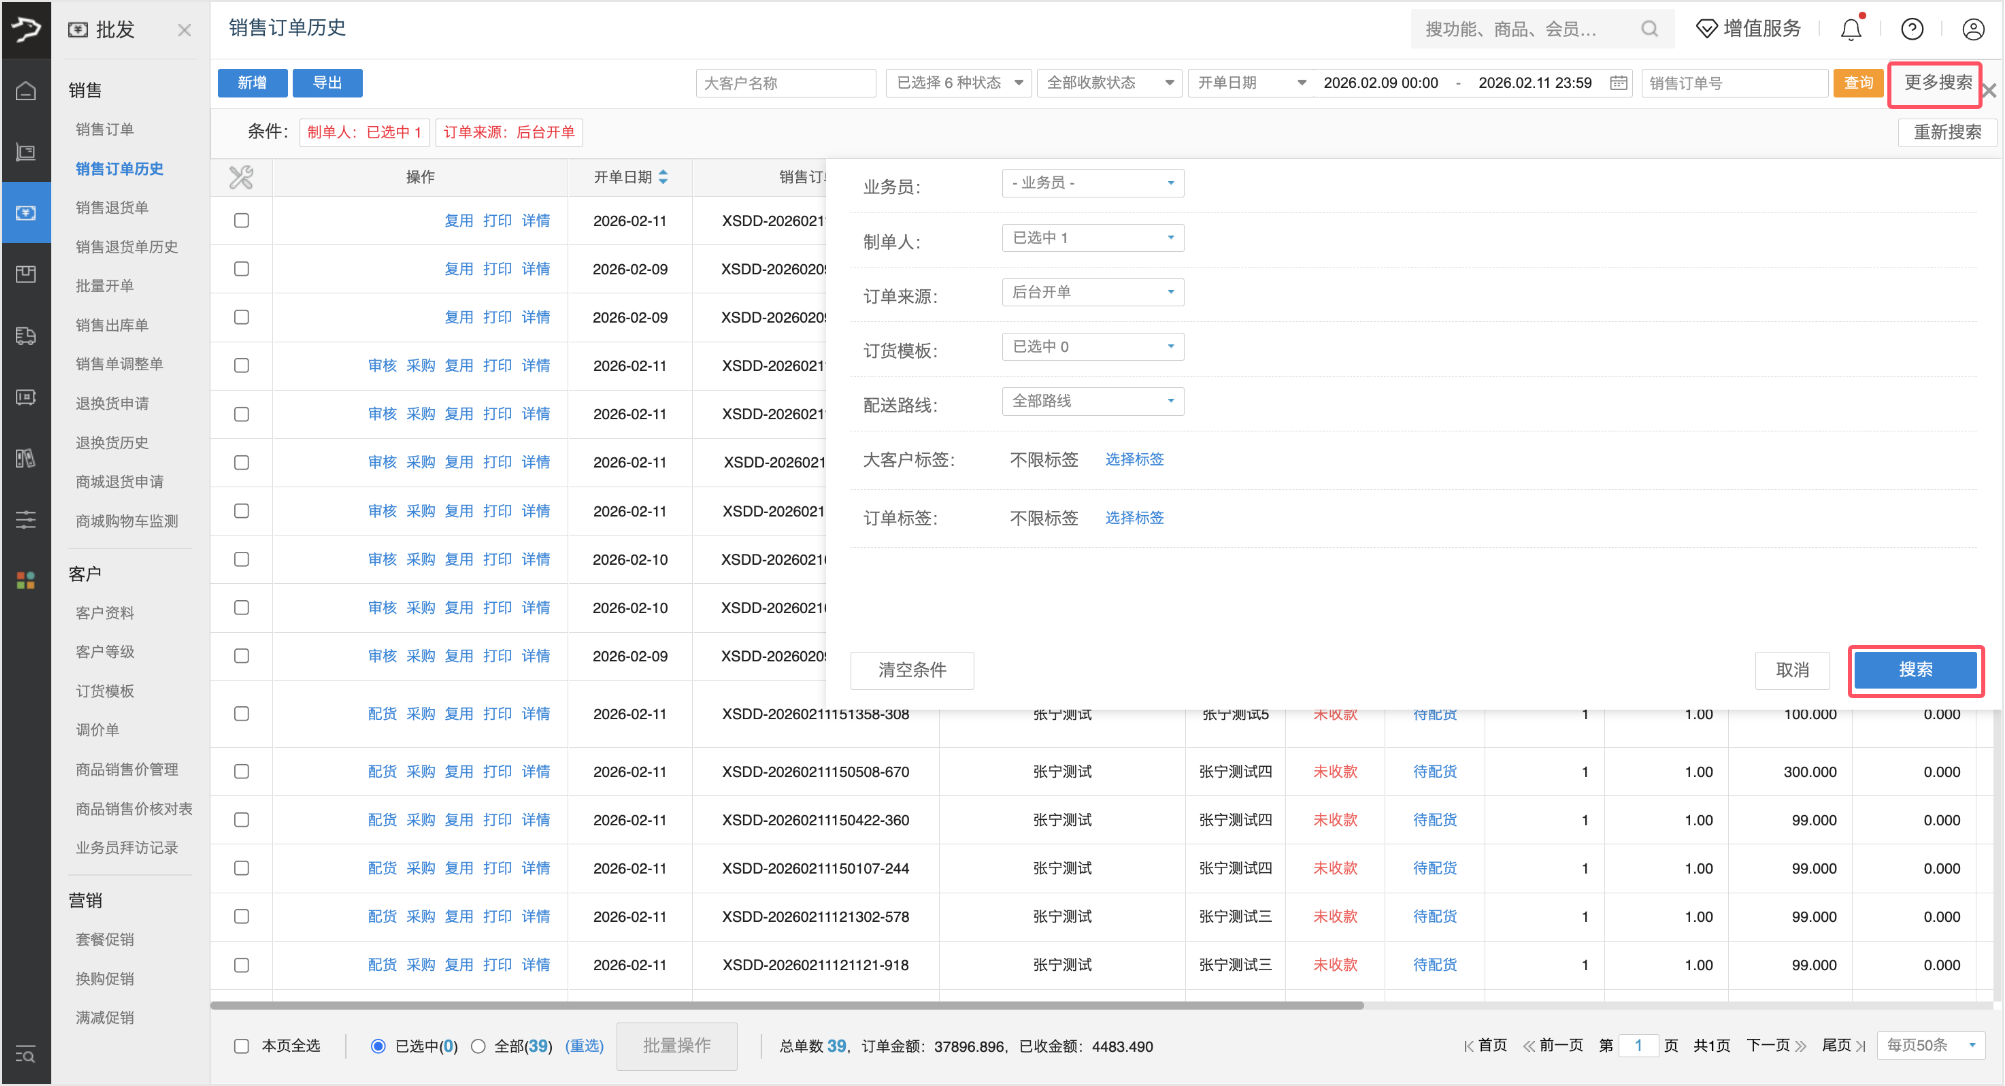
Task: Open the calendar icon next to date range
Action: (x=1618, y=83)
